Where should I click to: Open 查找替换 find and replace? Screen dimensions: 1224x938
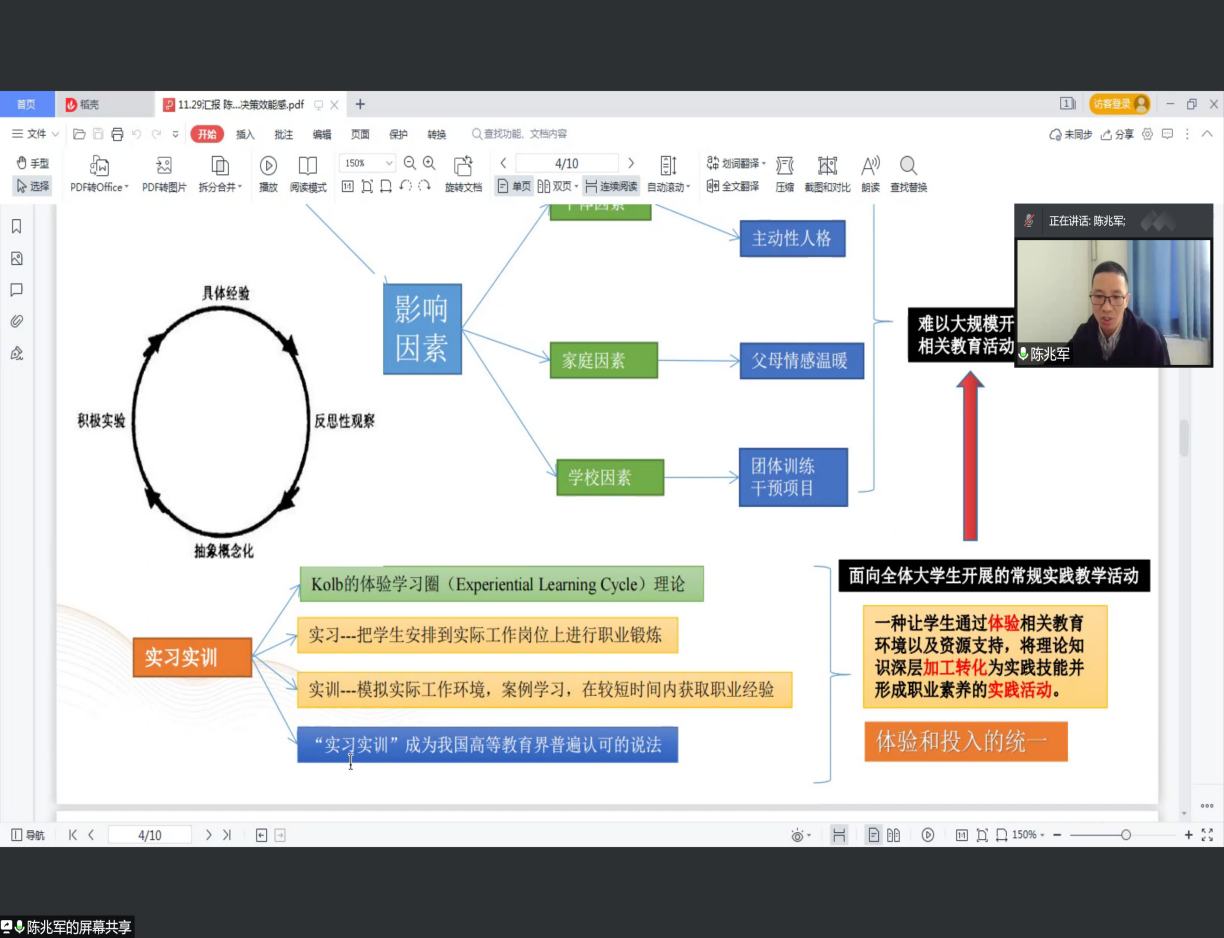(908, 166)
